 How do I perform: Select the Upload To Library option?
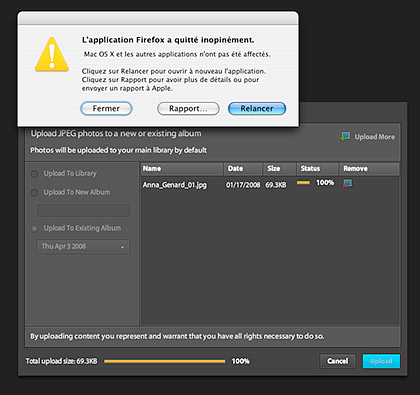34,174
